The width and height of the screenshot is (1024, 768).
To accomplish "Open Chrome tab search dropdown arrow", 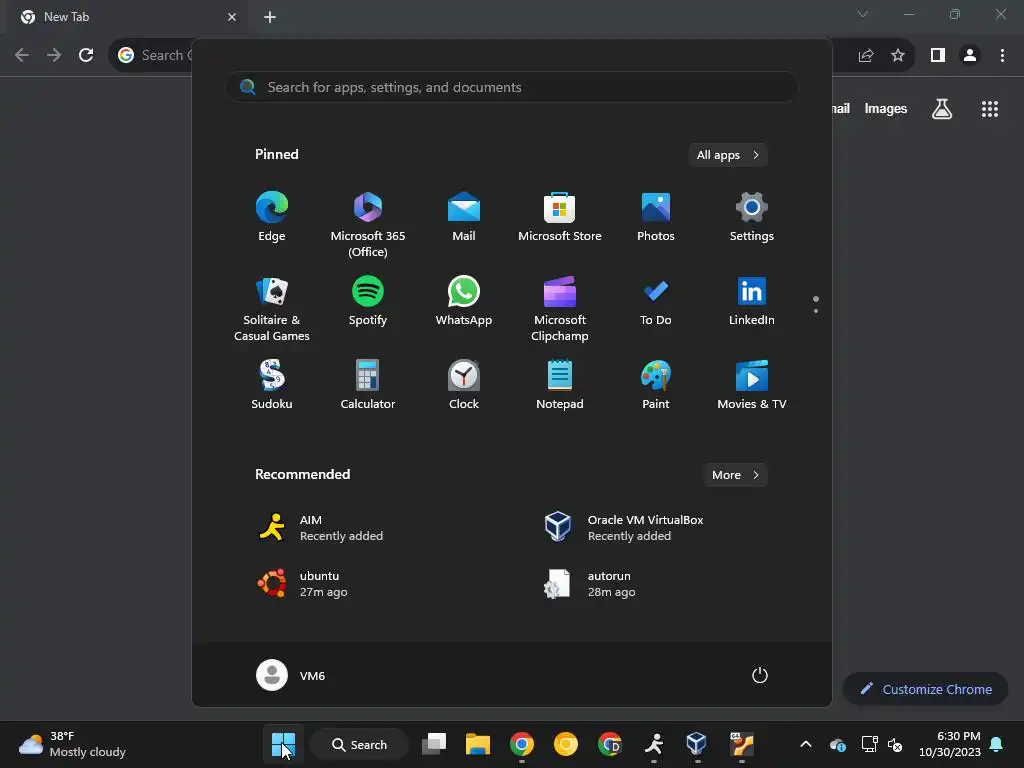I will (863, 14).
